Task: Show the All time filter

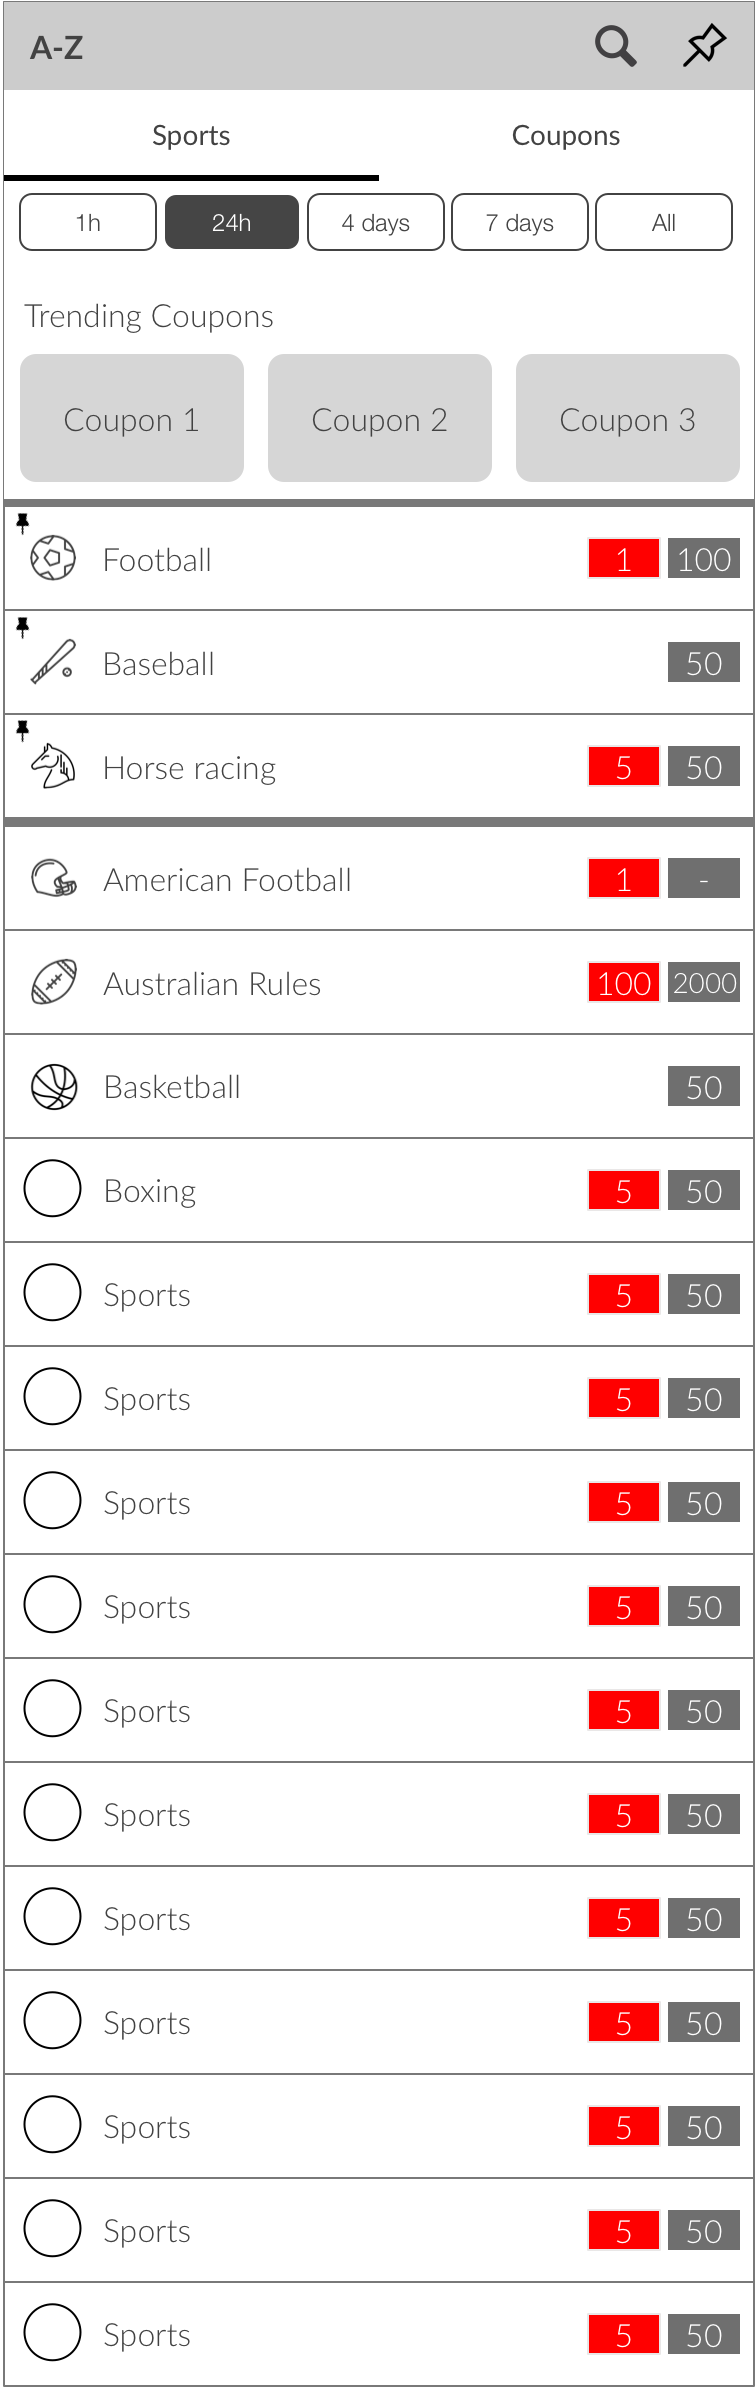Action: (x=664, y=222)
